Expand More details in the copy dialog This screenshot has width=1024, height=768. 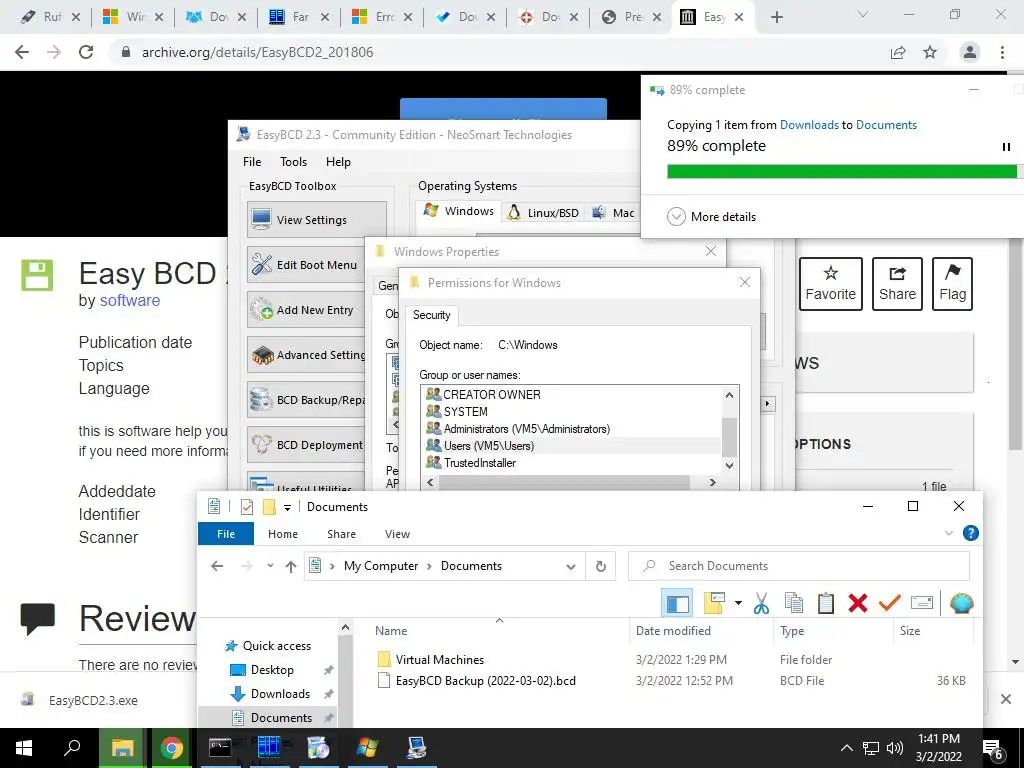tap(711, 217)
